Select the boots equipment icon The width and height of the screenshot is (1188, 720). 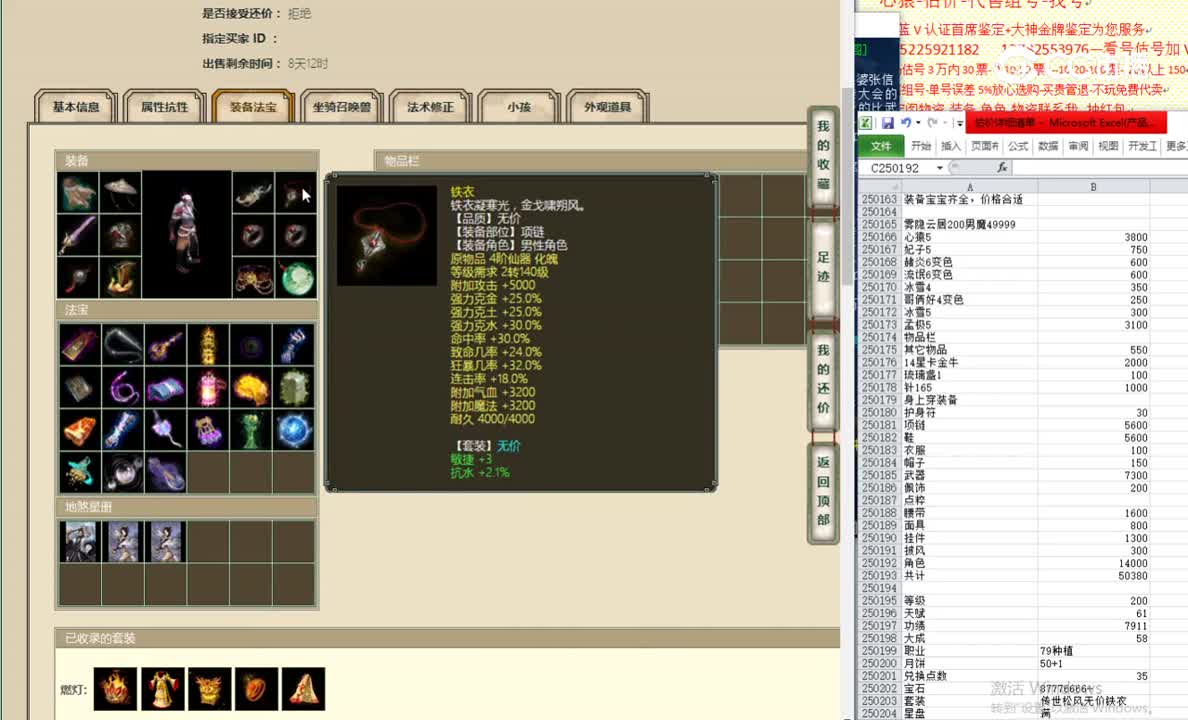(121, 278)
